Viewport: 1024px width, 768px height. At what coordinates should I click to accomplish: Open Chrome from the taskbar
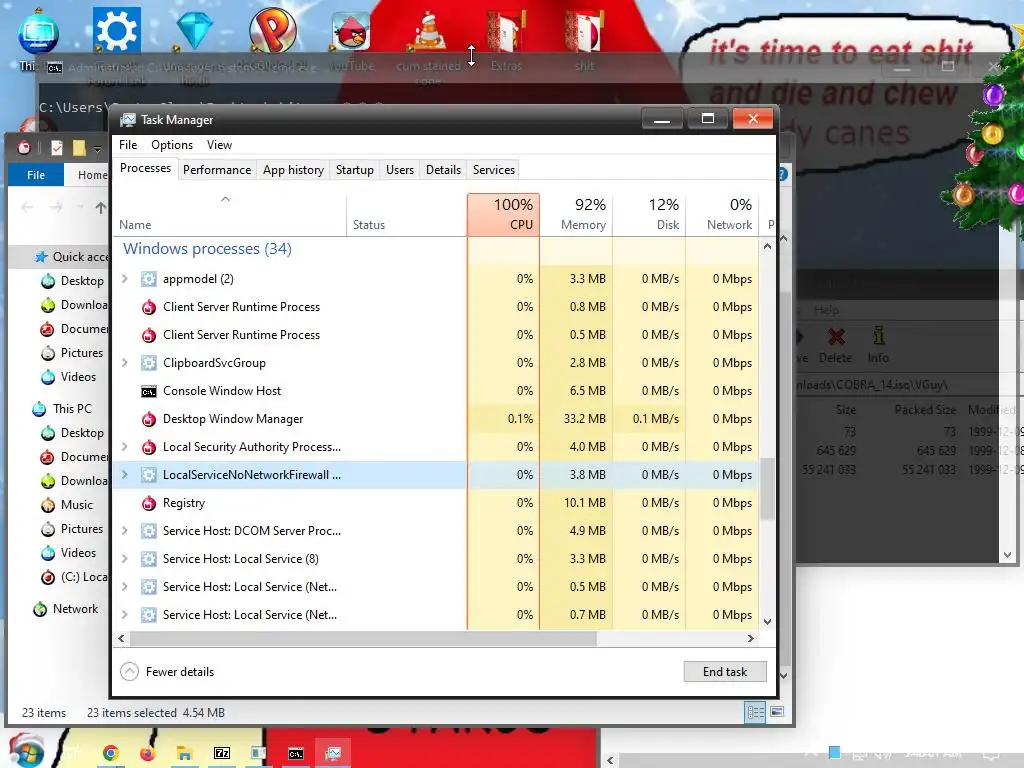[x=110, y=754]
